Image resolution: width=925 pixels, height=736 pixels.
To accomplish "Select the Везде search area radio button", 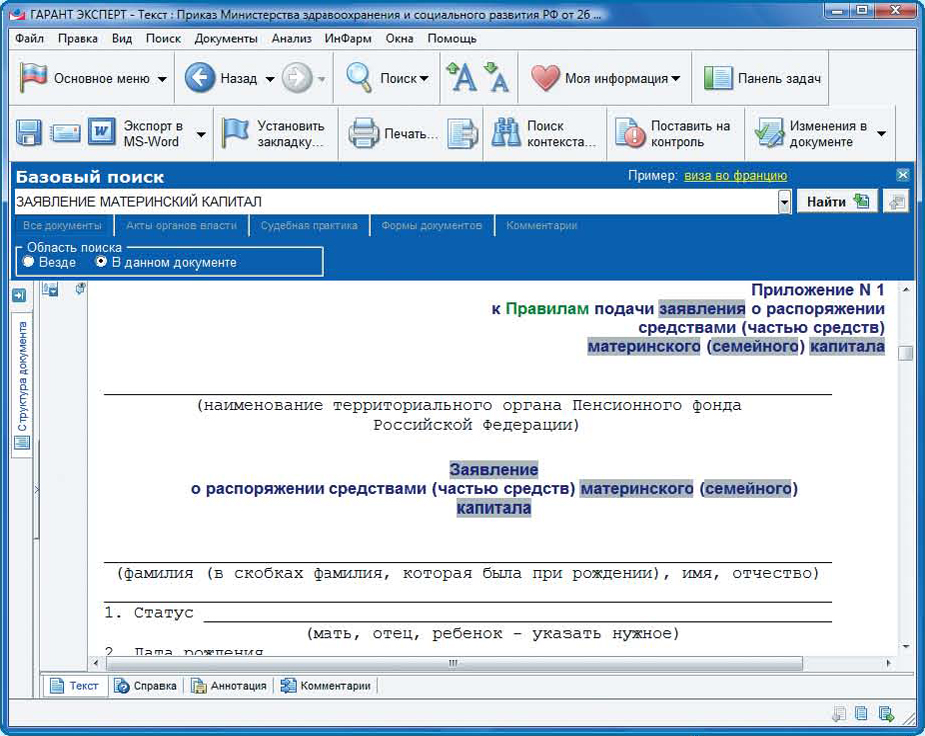I will pos(28,262).
